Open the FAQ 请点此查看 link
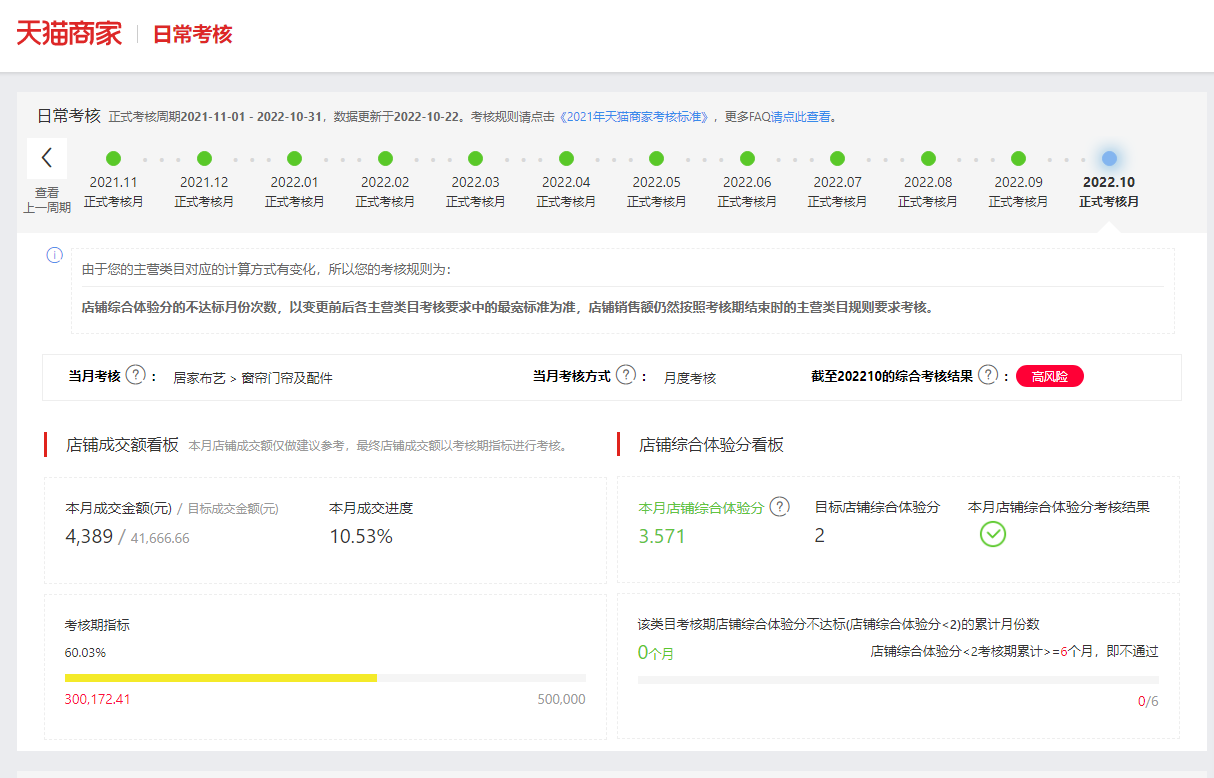This screenshot has width=1214, height=778. pos(800,116)
